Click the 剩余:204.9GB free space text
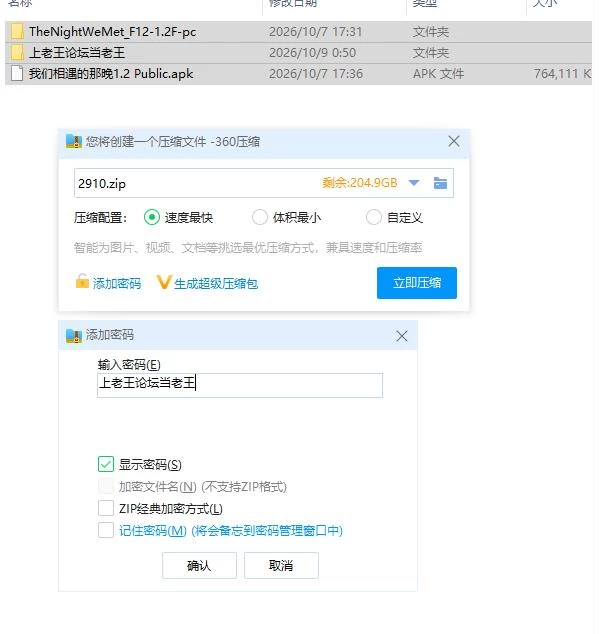The image size is (613, 634). (360, 183)
